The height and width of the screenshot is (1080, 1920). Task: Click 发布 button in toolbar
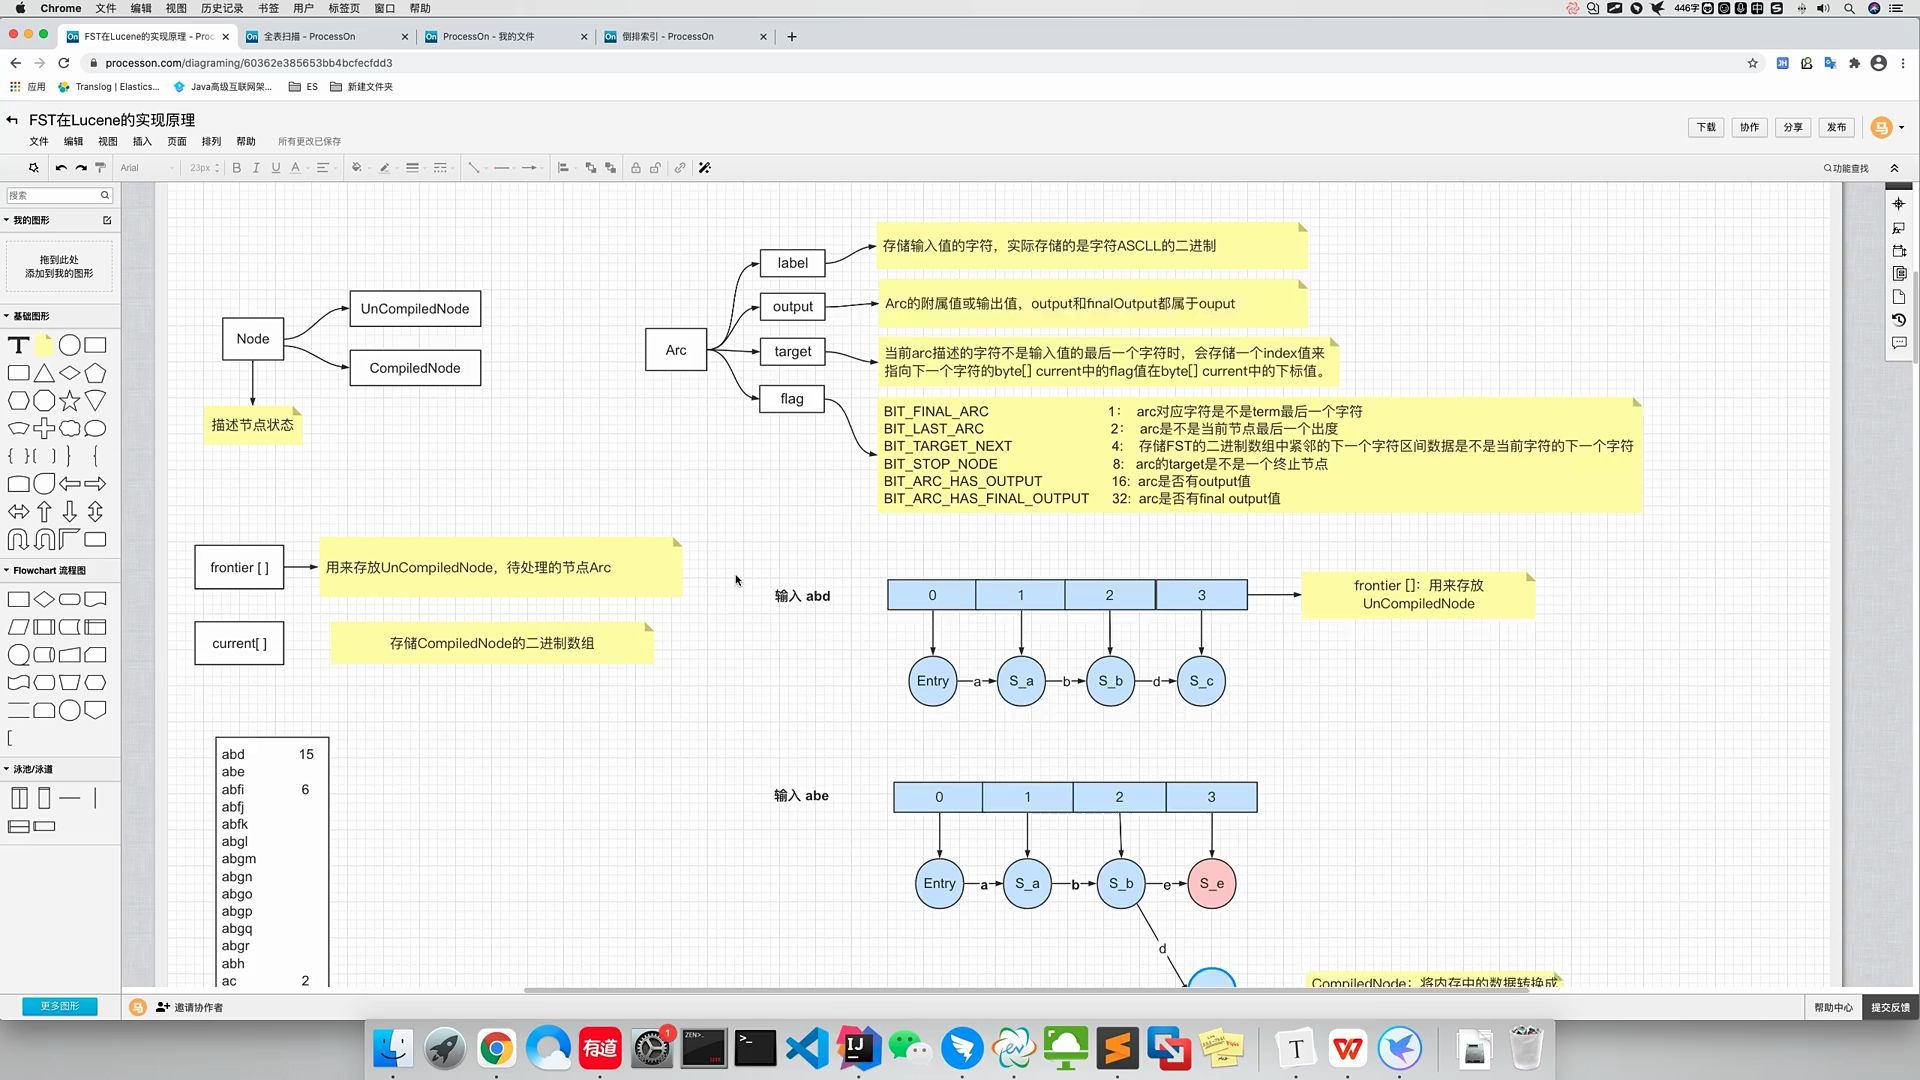point(1837,127)
